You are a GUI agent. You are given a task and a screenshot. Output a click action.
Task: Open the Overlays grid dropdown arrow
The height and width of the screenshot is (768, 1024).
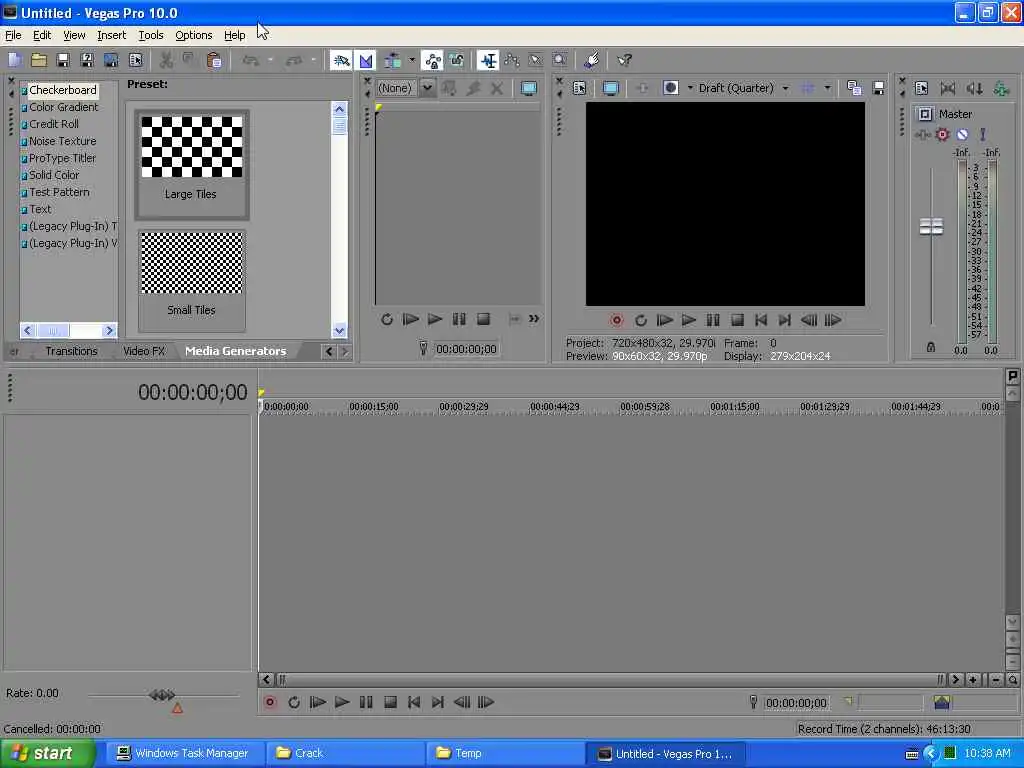pos(827,88)
